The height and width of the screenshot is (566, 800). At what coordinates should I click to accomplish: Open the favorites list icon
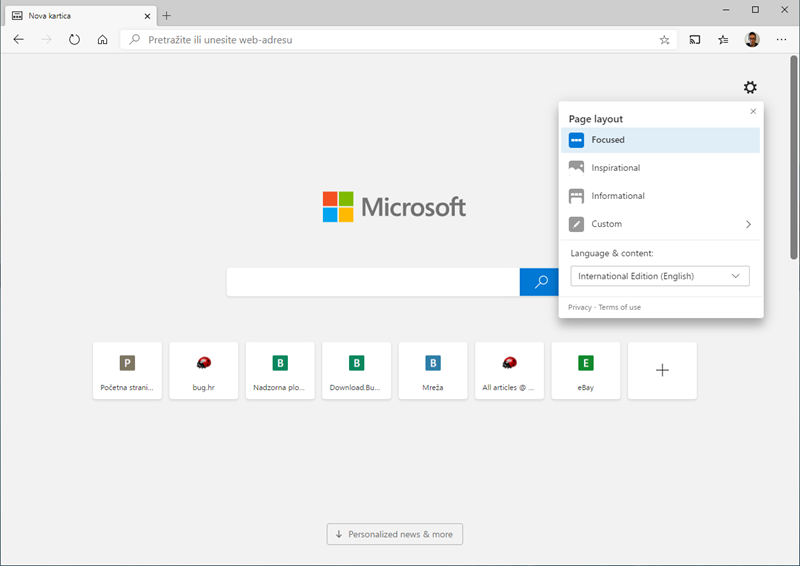pos(723,40)
